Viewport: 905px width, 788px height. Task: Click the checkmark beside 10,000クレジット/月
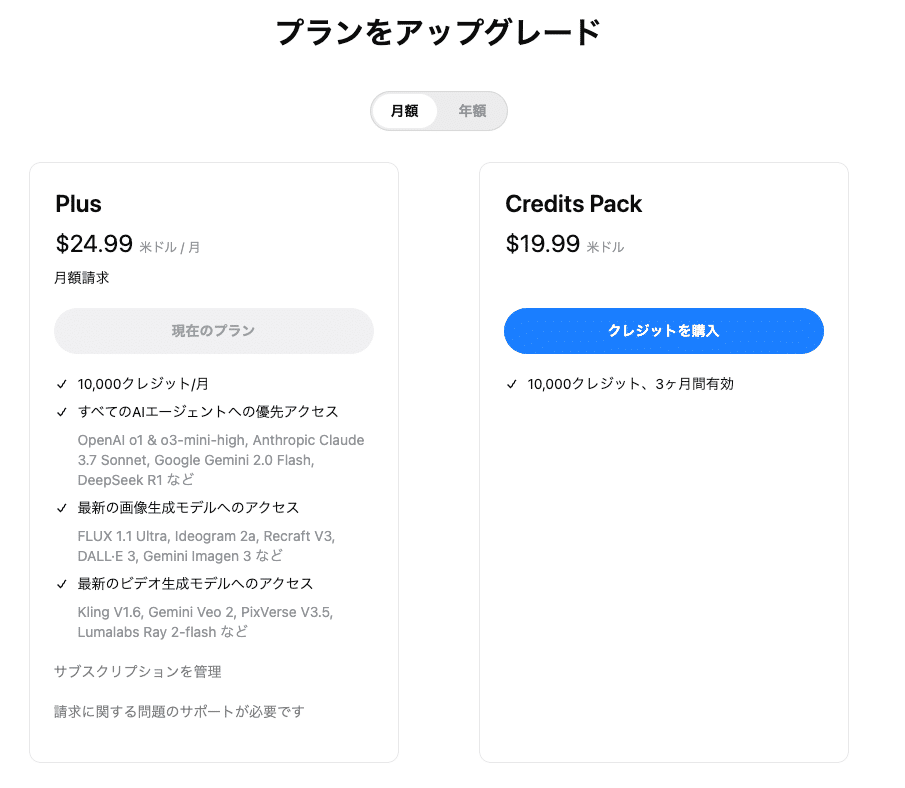62,384
